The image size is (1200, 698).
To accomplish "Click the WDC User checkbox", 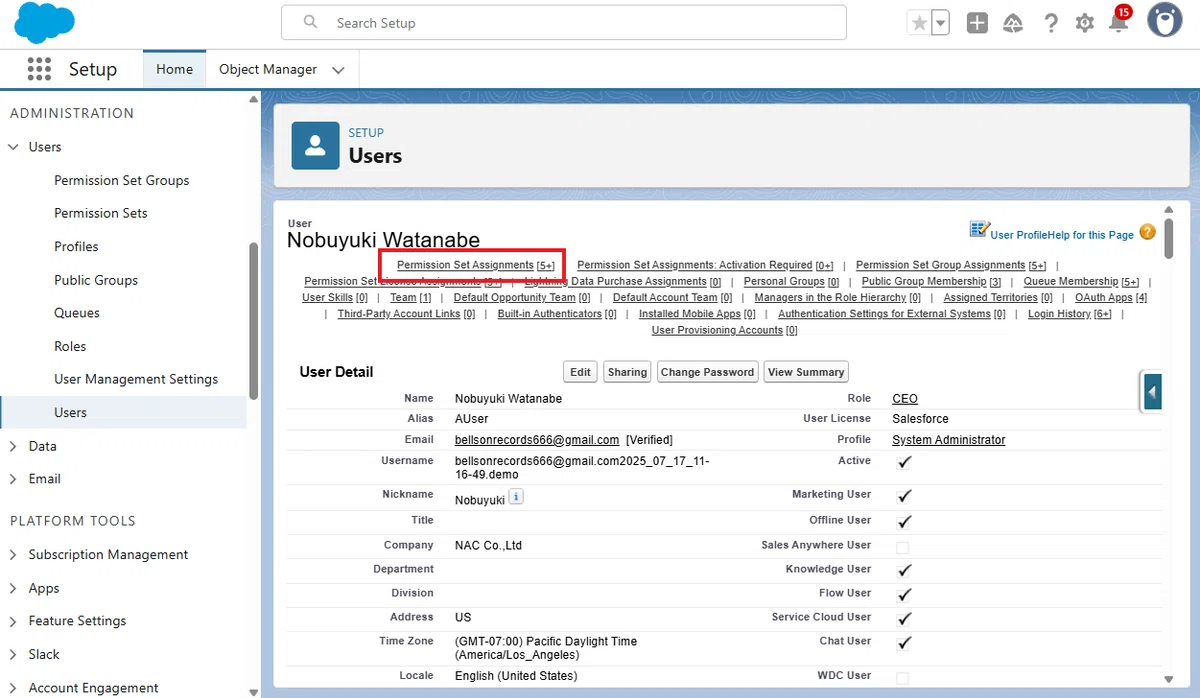I will click(903, 678).
